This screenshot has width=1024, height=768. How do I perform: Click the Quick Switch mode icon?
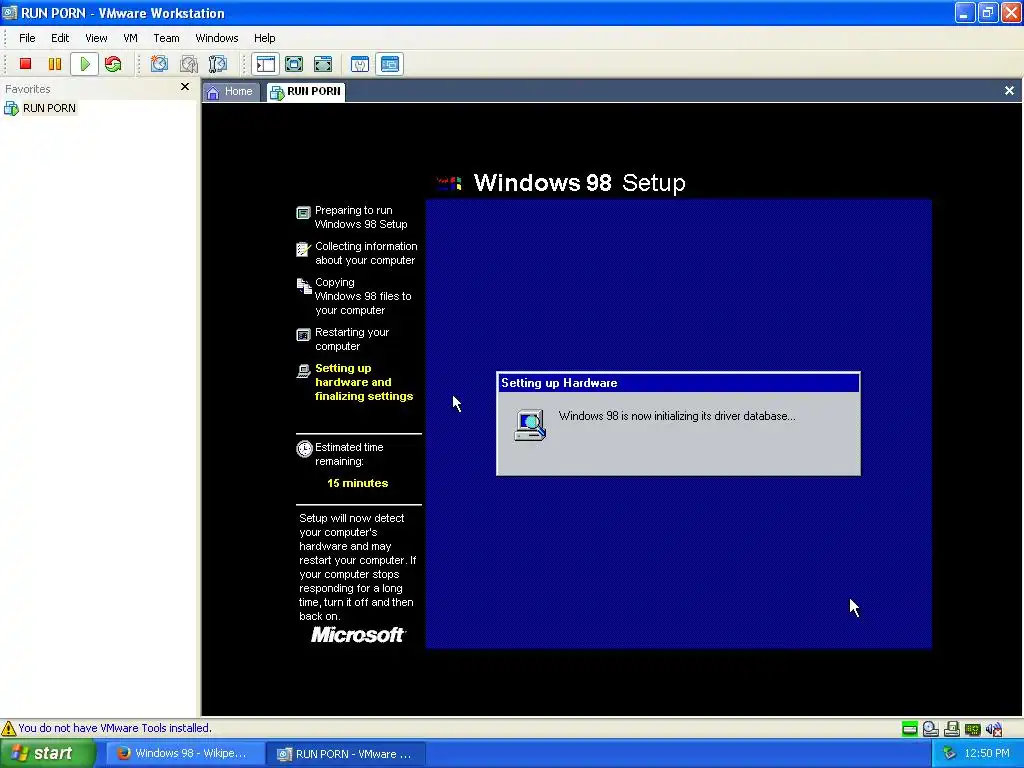click(x=294, y=64)
